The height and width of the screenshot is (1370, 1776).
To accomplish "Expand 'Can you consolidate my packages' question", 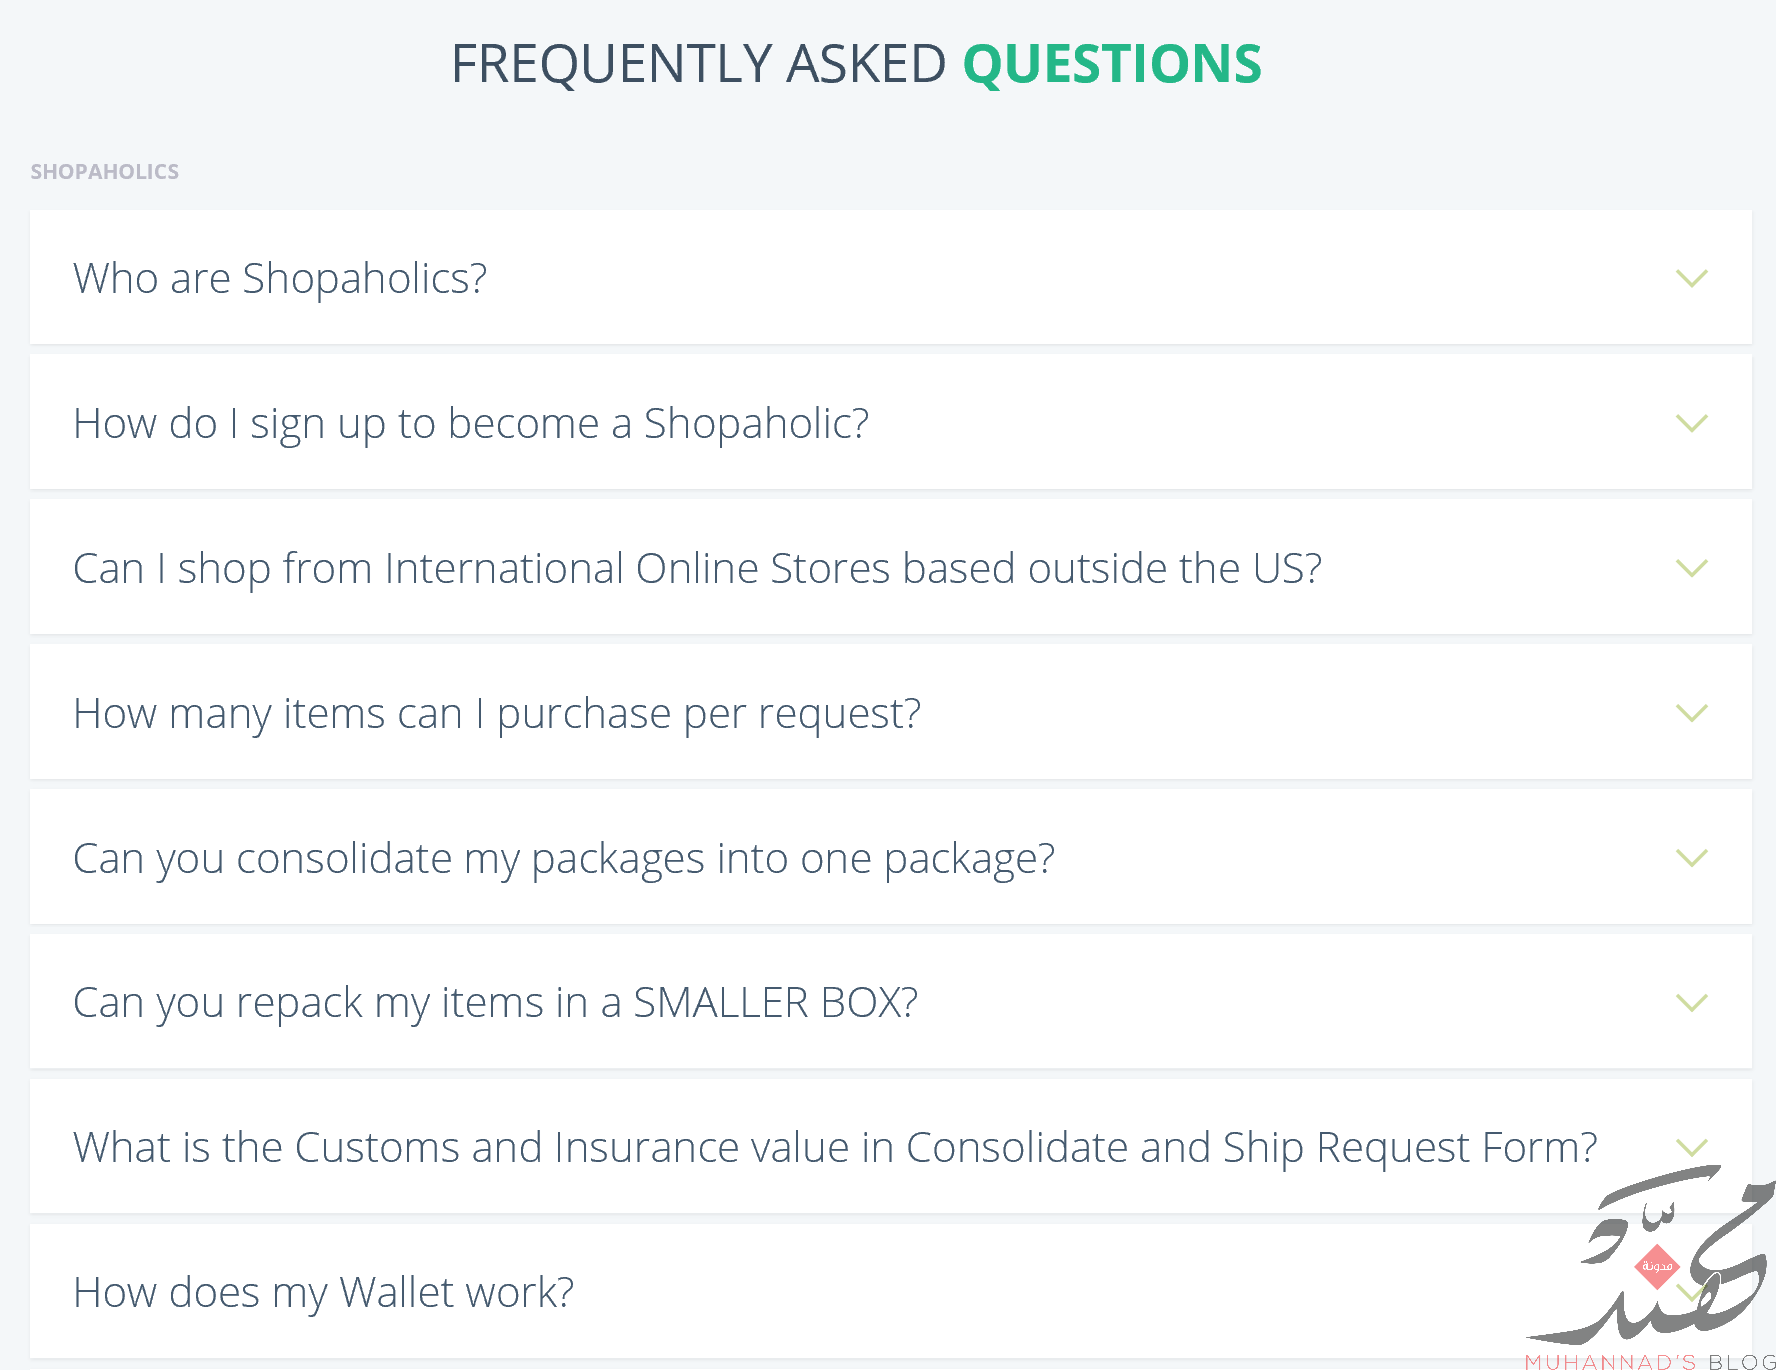I will pyautogui.click(x=564, y=858).
